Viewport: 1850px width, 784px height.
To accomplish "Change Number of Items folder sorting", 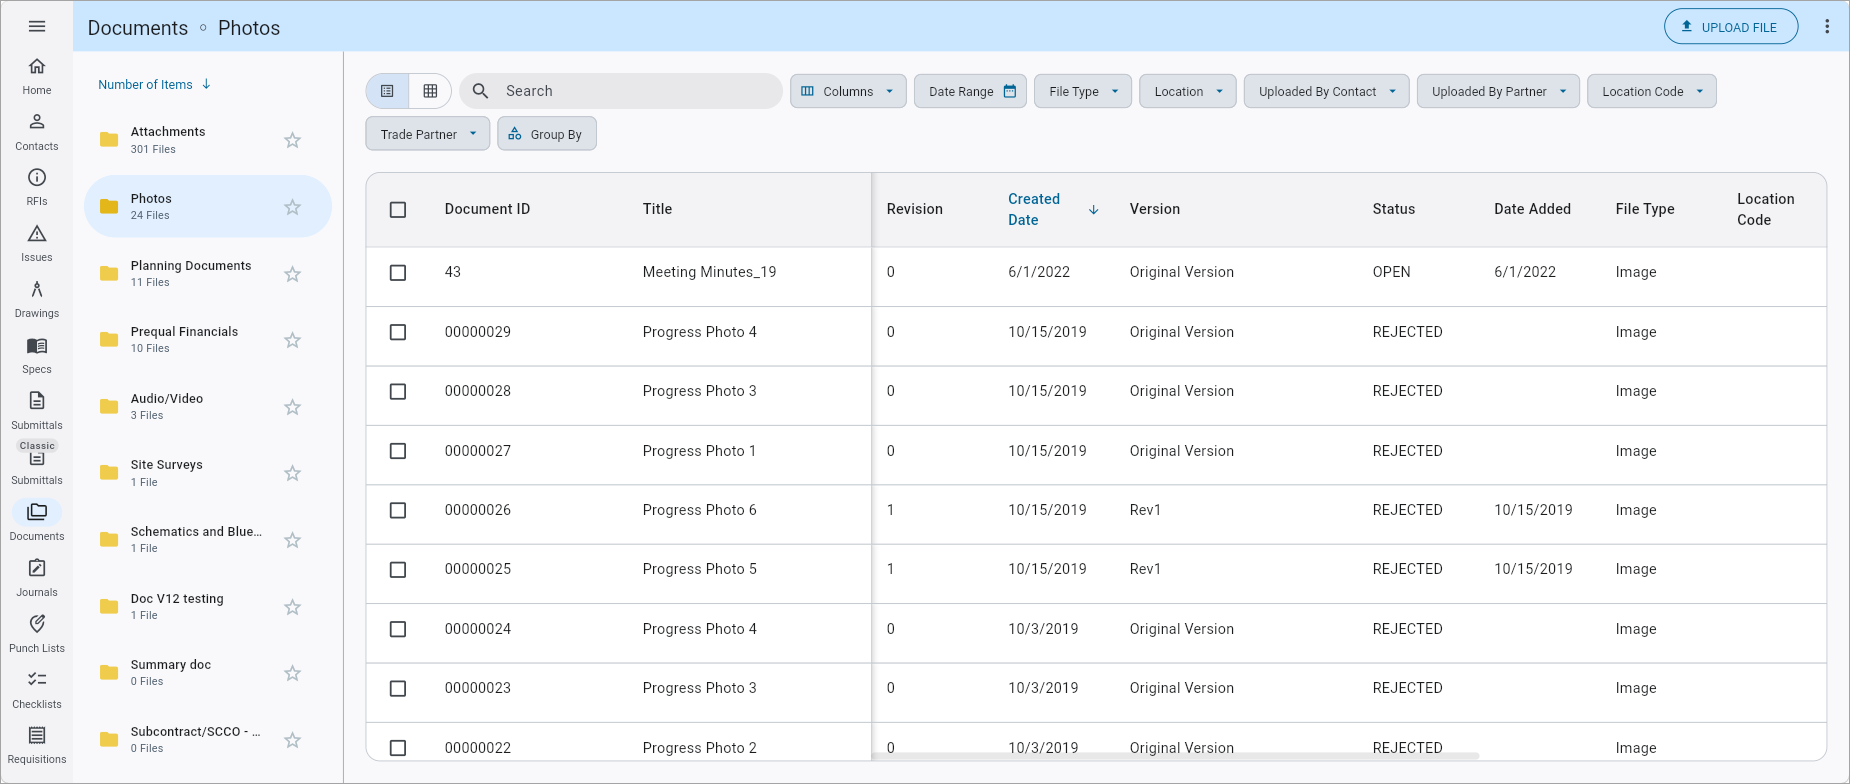I will pos(154,85).
